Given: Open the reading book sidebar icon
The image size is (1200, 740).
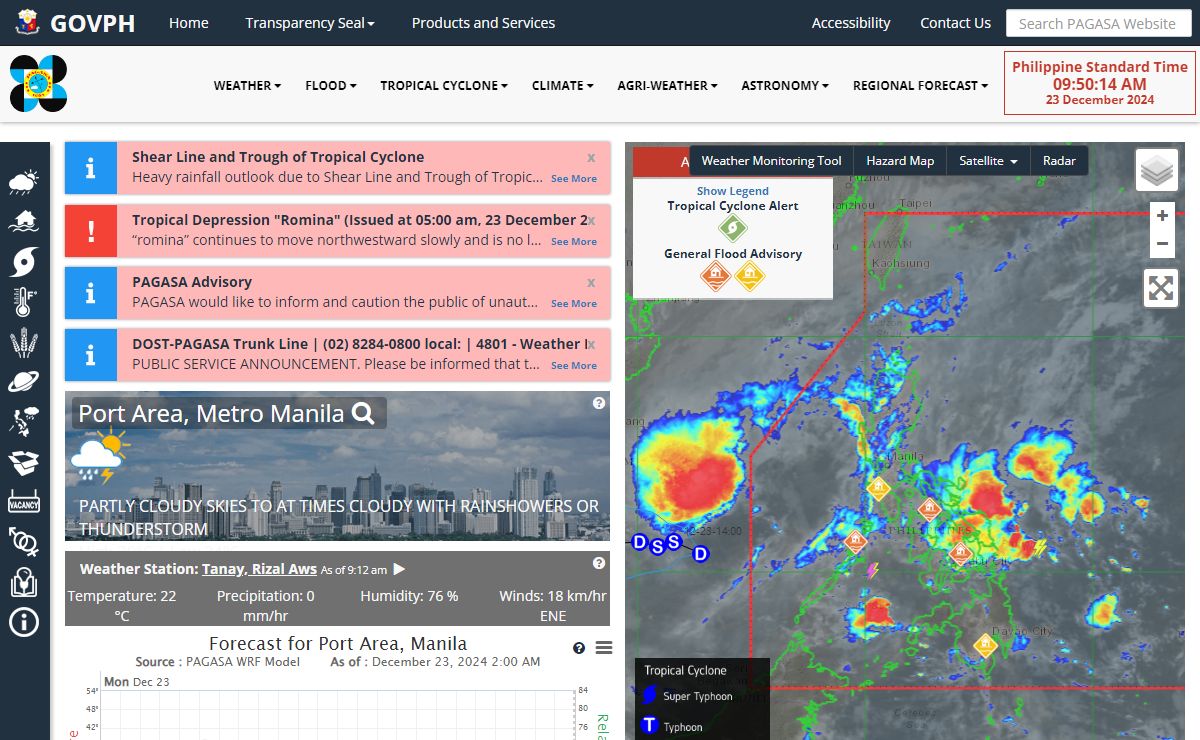Looking at the screenshot, I should click(x=24, y=582).
